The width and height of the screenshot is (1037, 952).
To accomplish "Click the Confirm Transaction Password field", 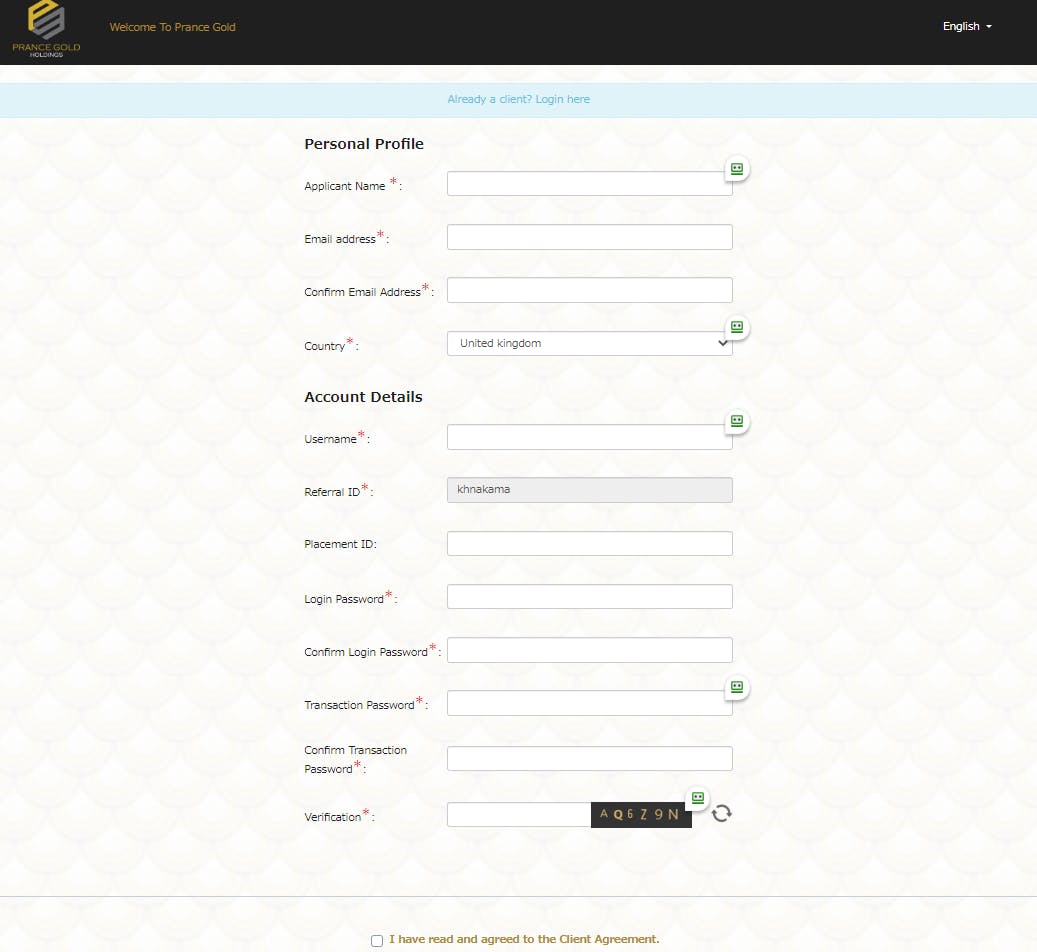I will coord(589,758).
